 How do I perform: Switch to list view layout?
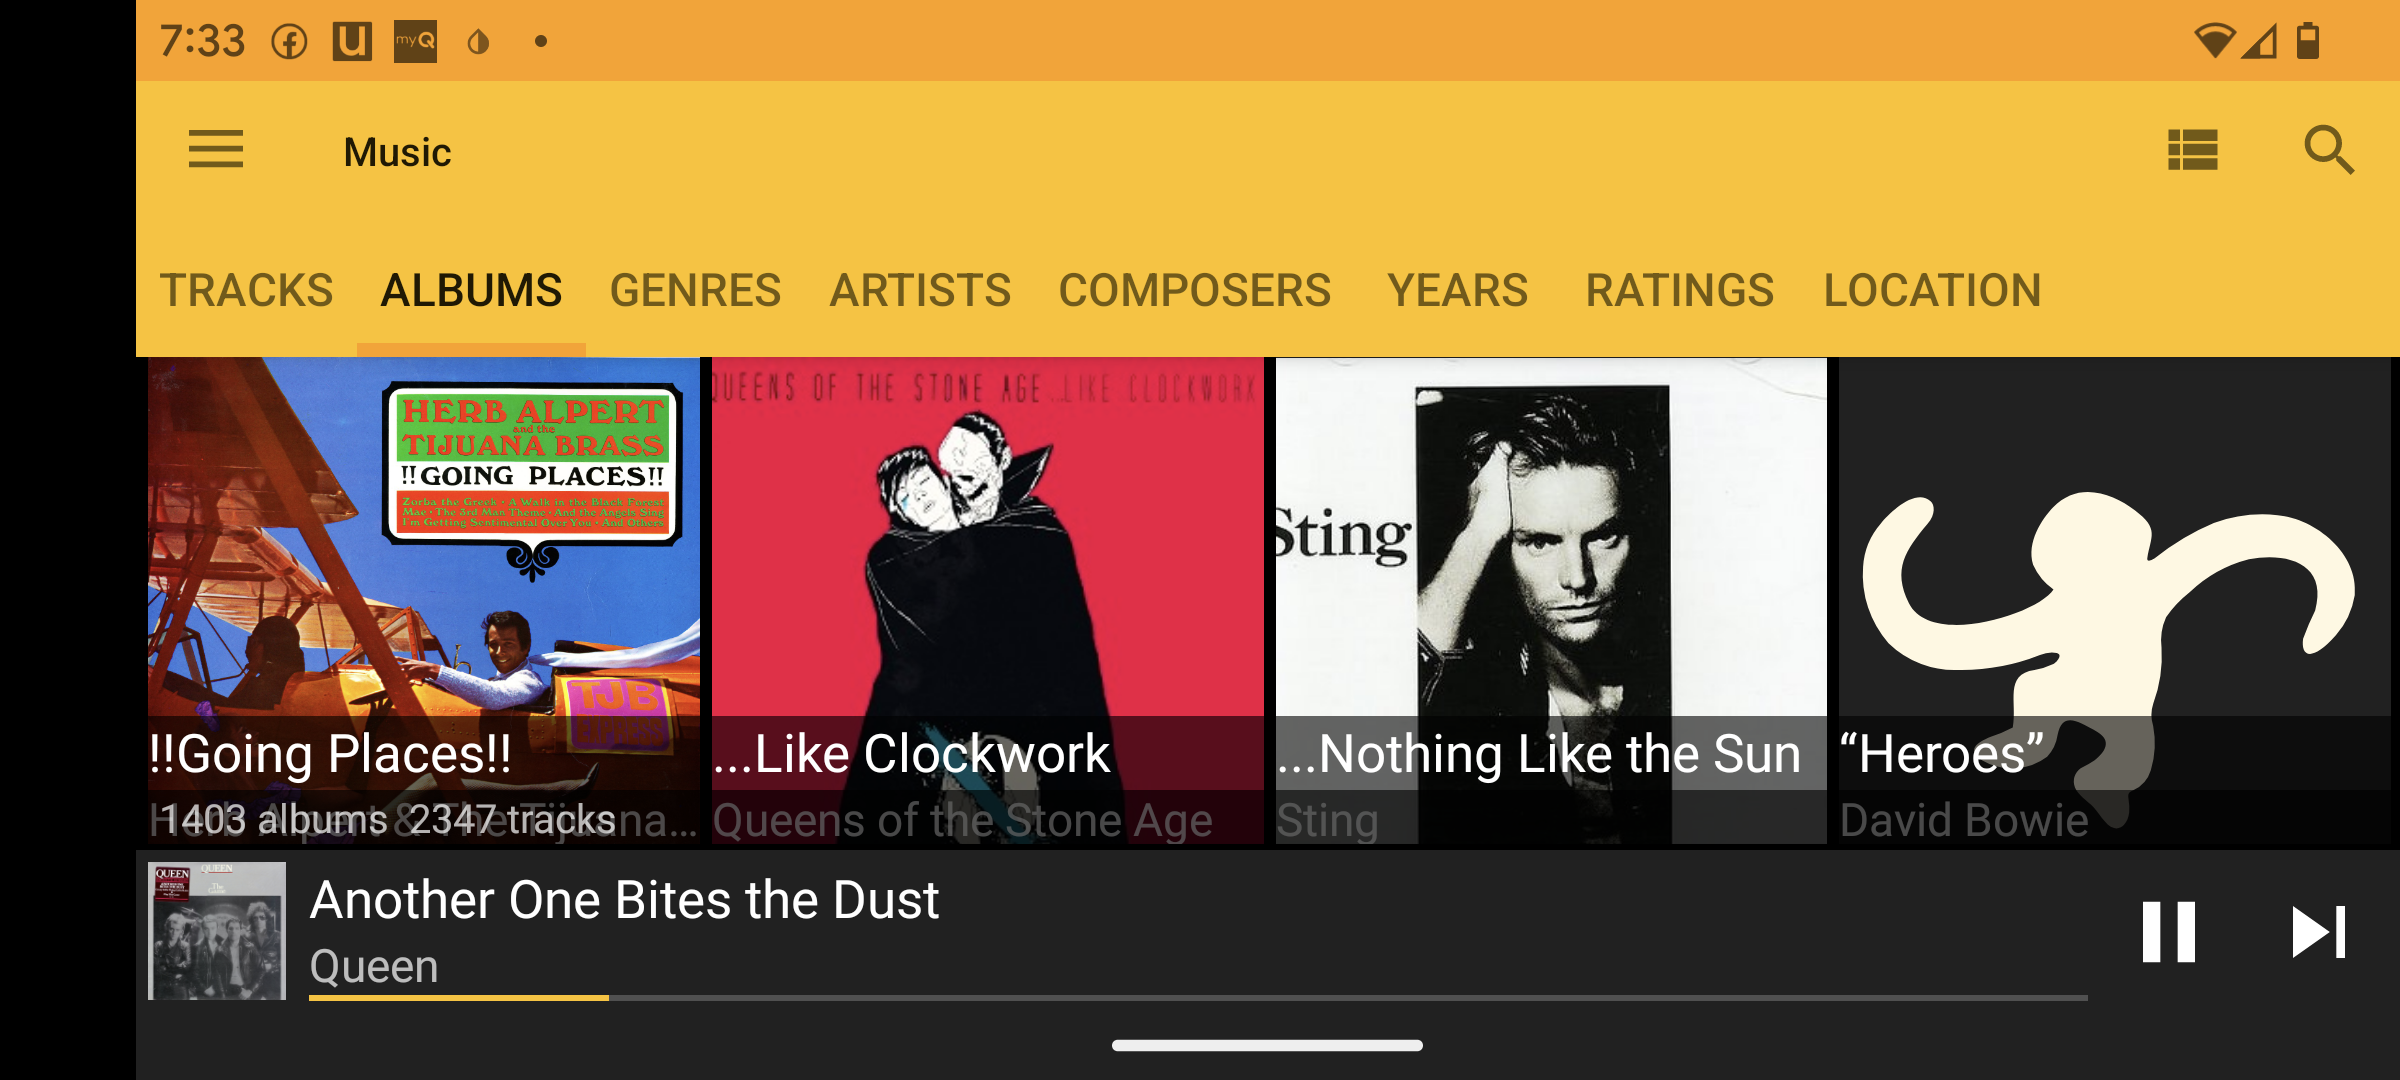[x=2192, y=150]
